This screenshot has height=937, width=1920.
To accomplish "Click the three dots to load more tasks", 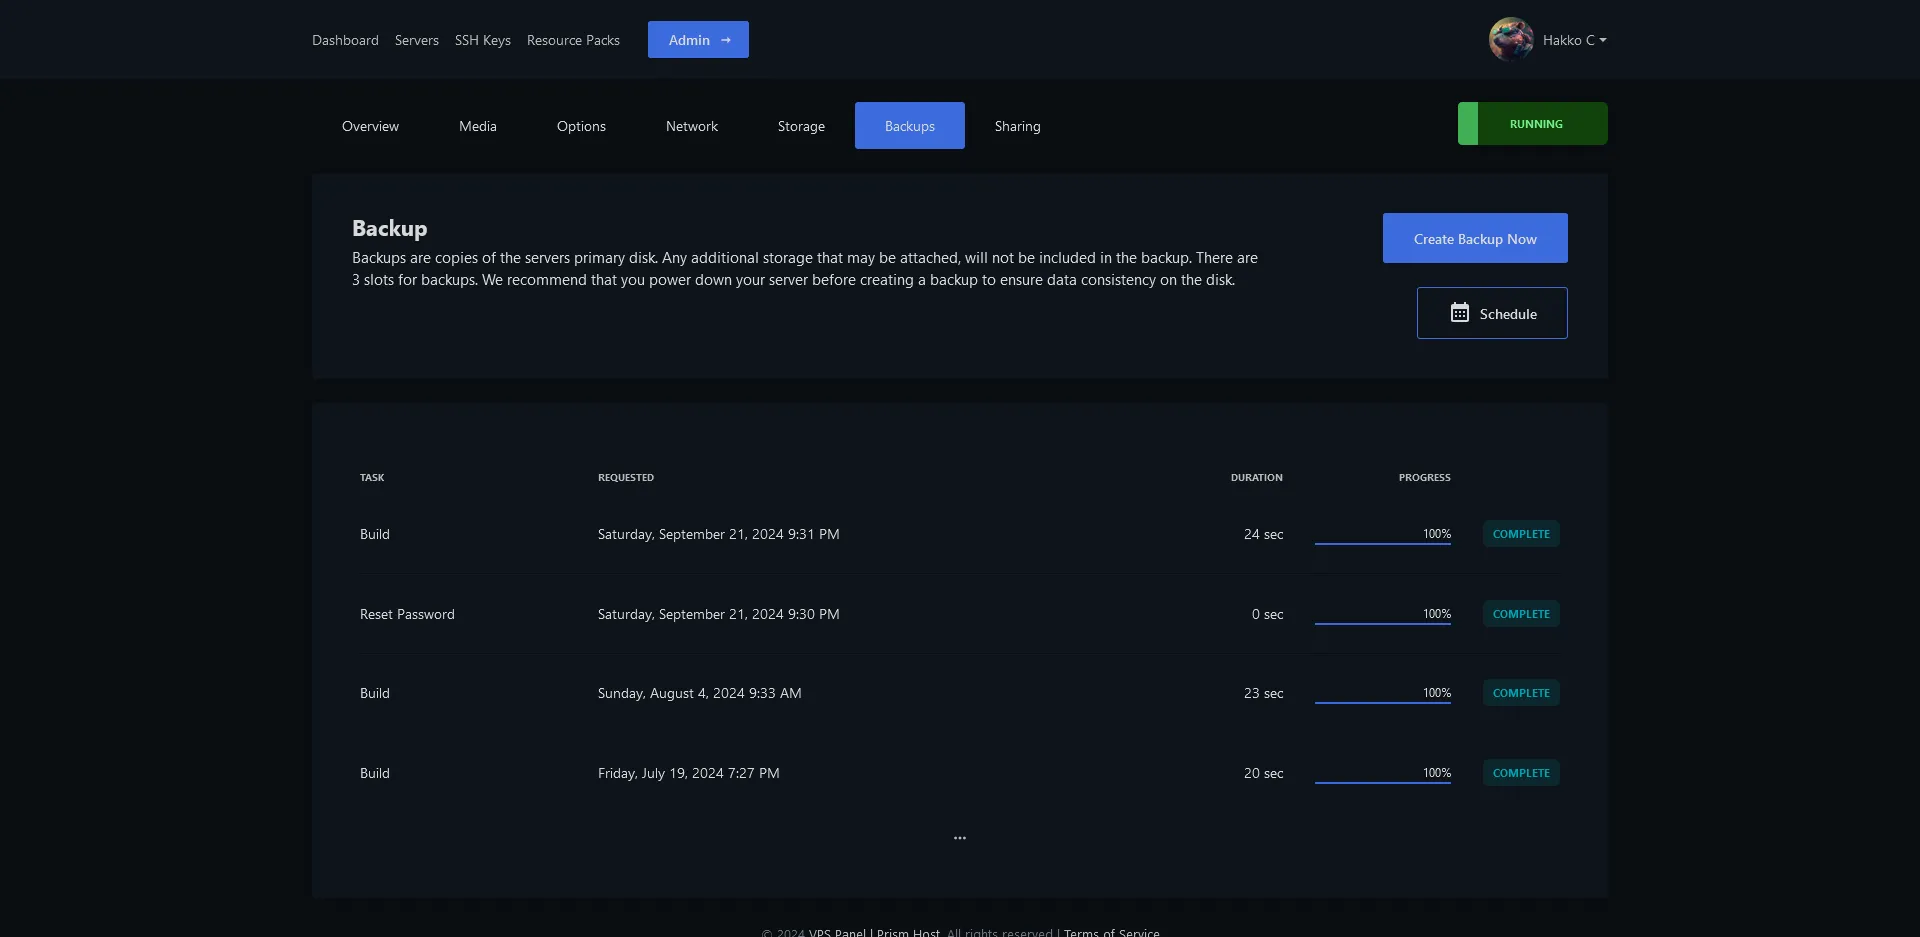I will tap(959, 838).
